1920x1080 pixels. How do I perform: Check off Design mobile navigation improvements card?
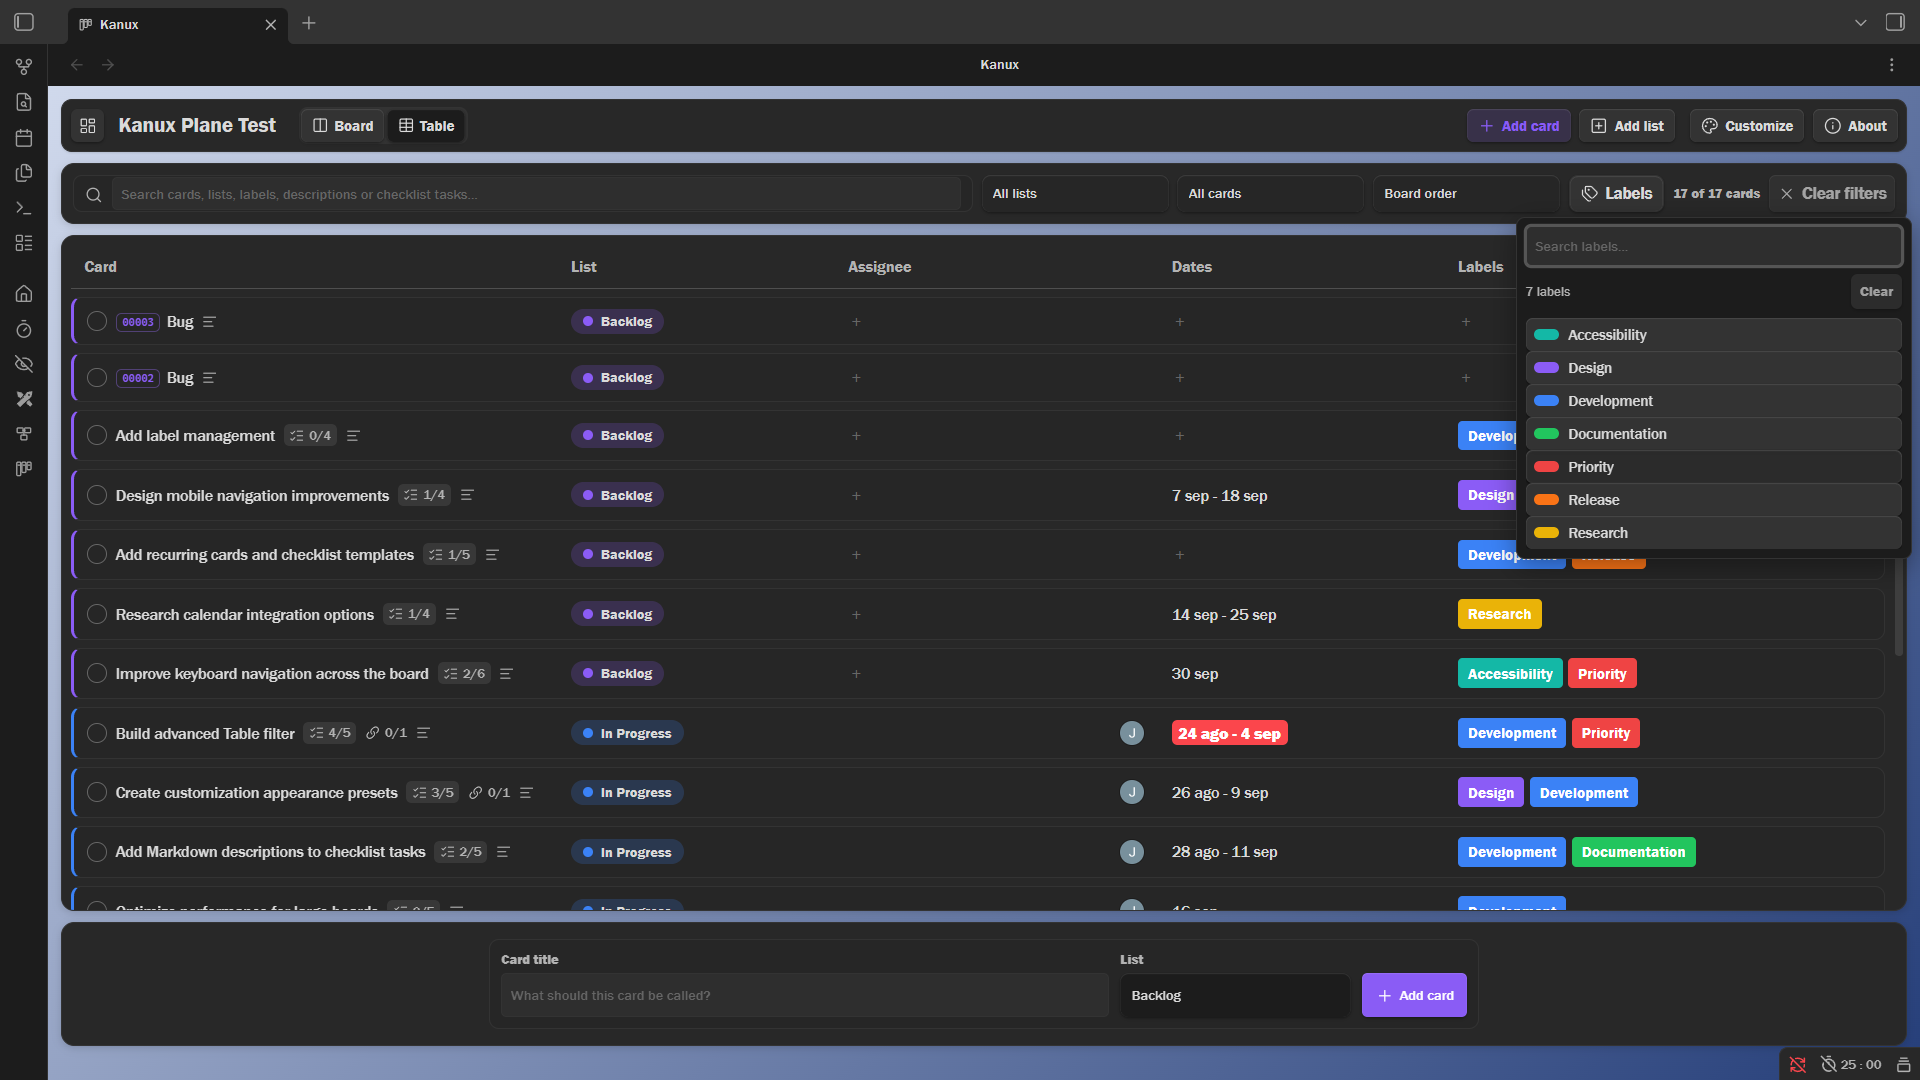click(x=97, y=495)
